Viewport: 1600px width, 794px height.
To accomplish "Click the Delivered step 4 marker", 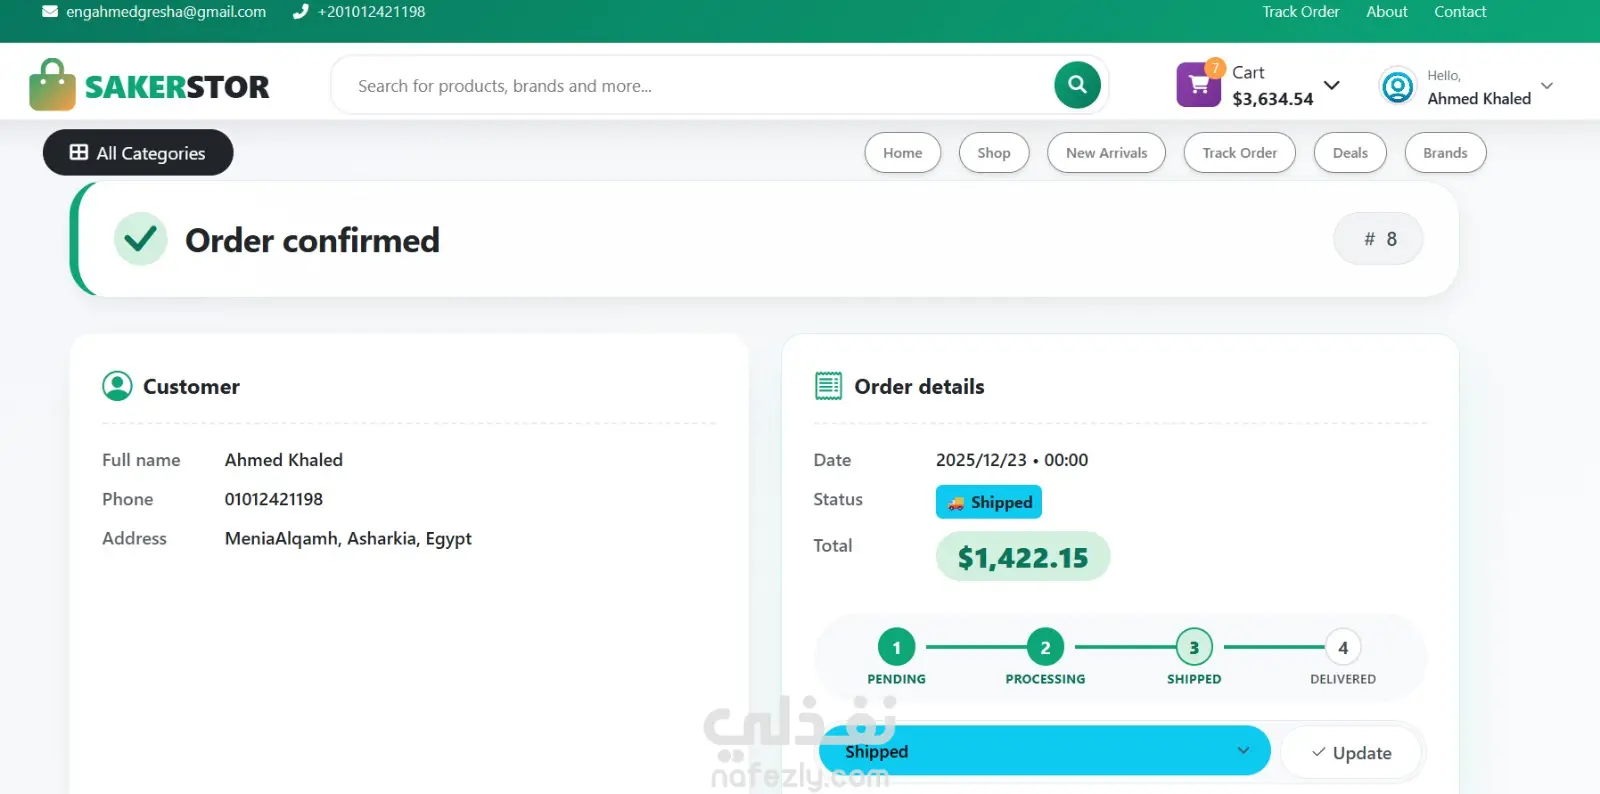I will point(1343,648).
